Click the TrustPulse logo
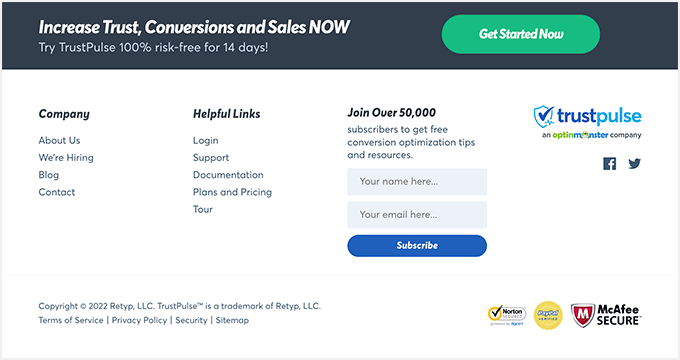The width and height of the screenshot is (680, 360). tap(587, 116)
